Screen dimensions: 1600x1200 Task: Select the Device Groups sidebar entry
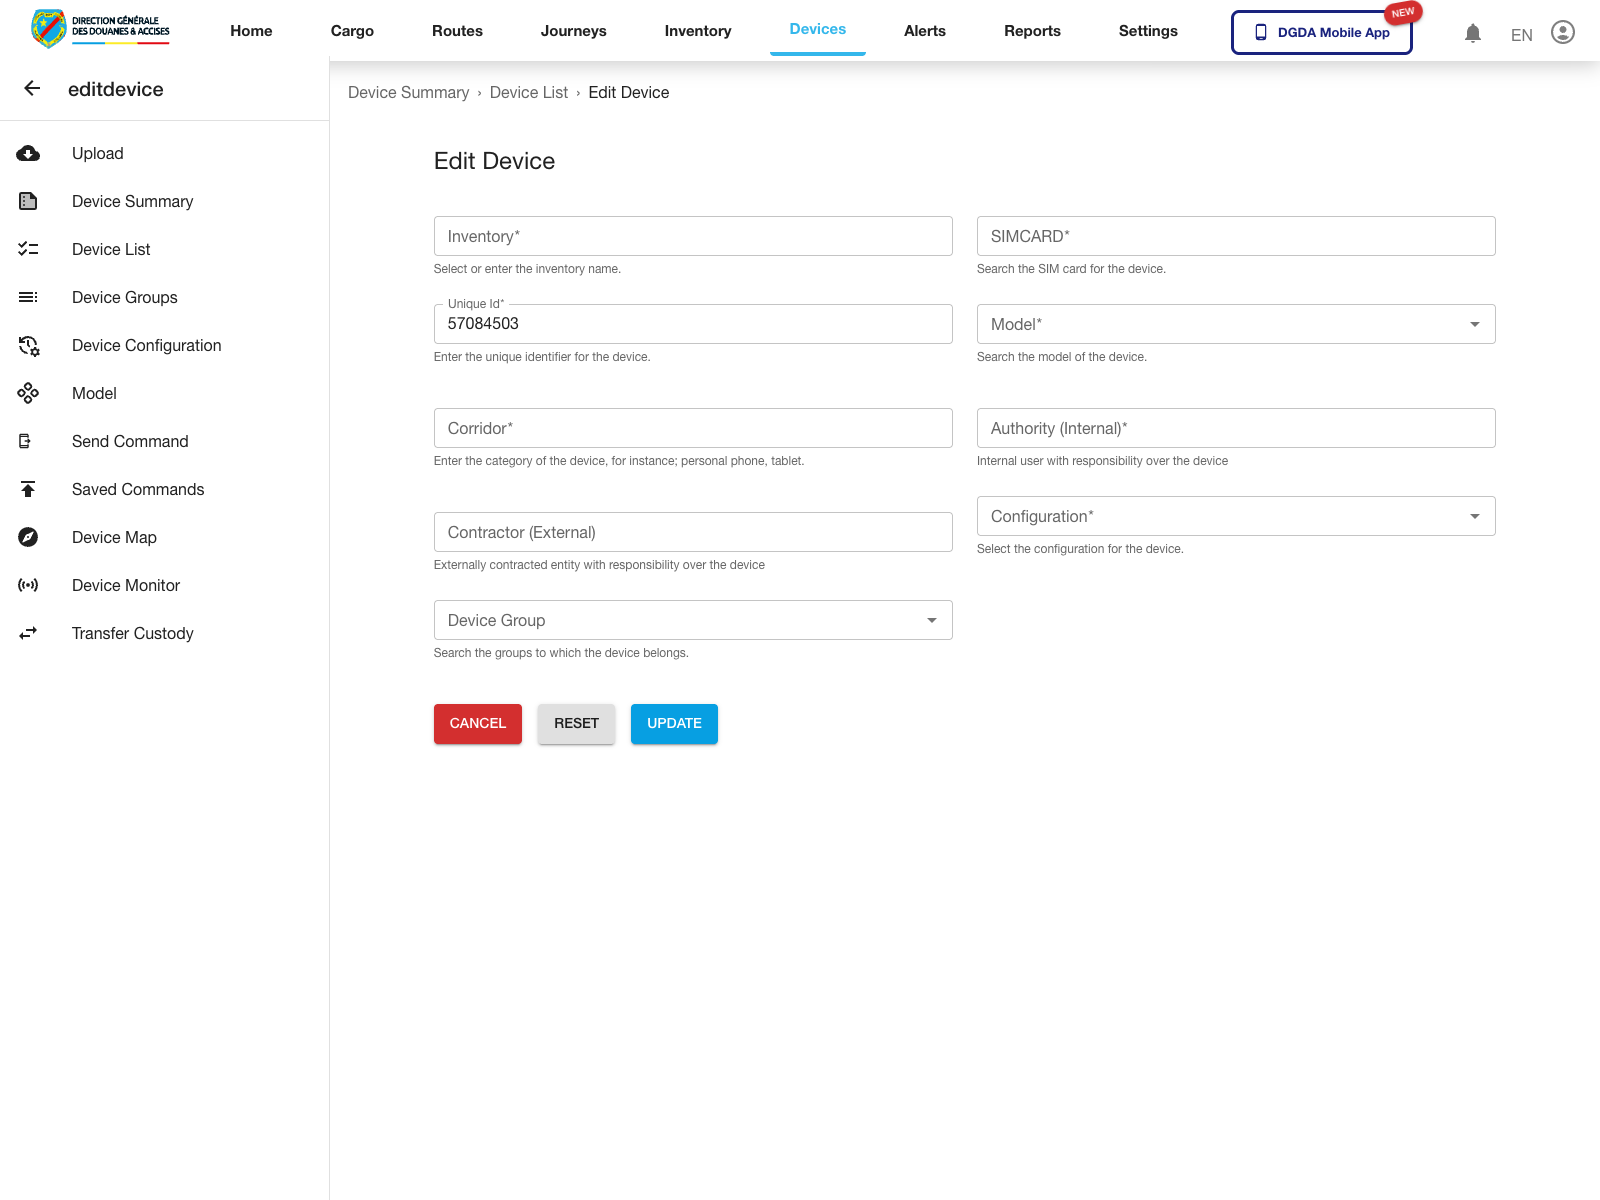click(124, 297)
